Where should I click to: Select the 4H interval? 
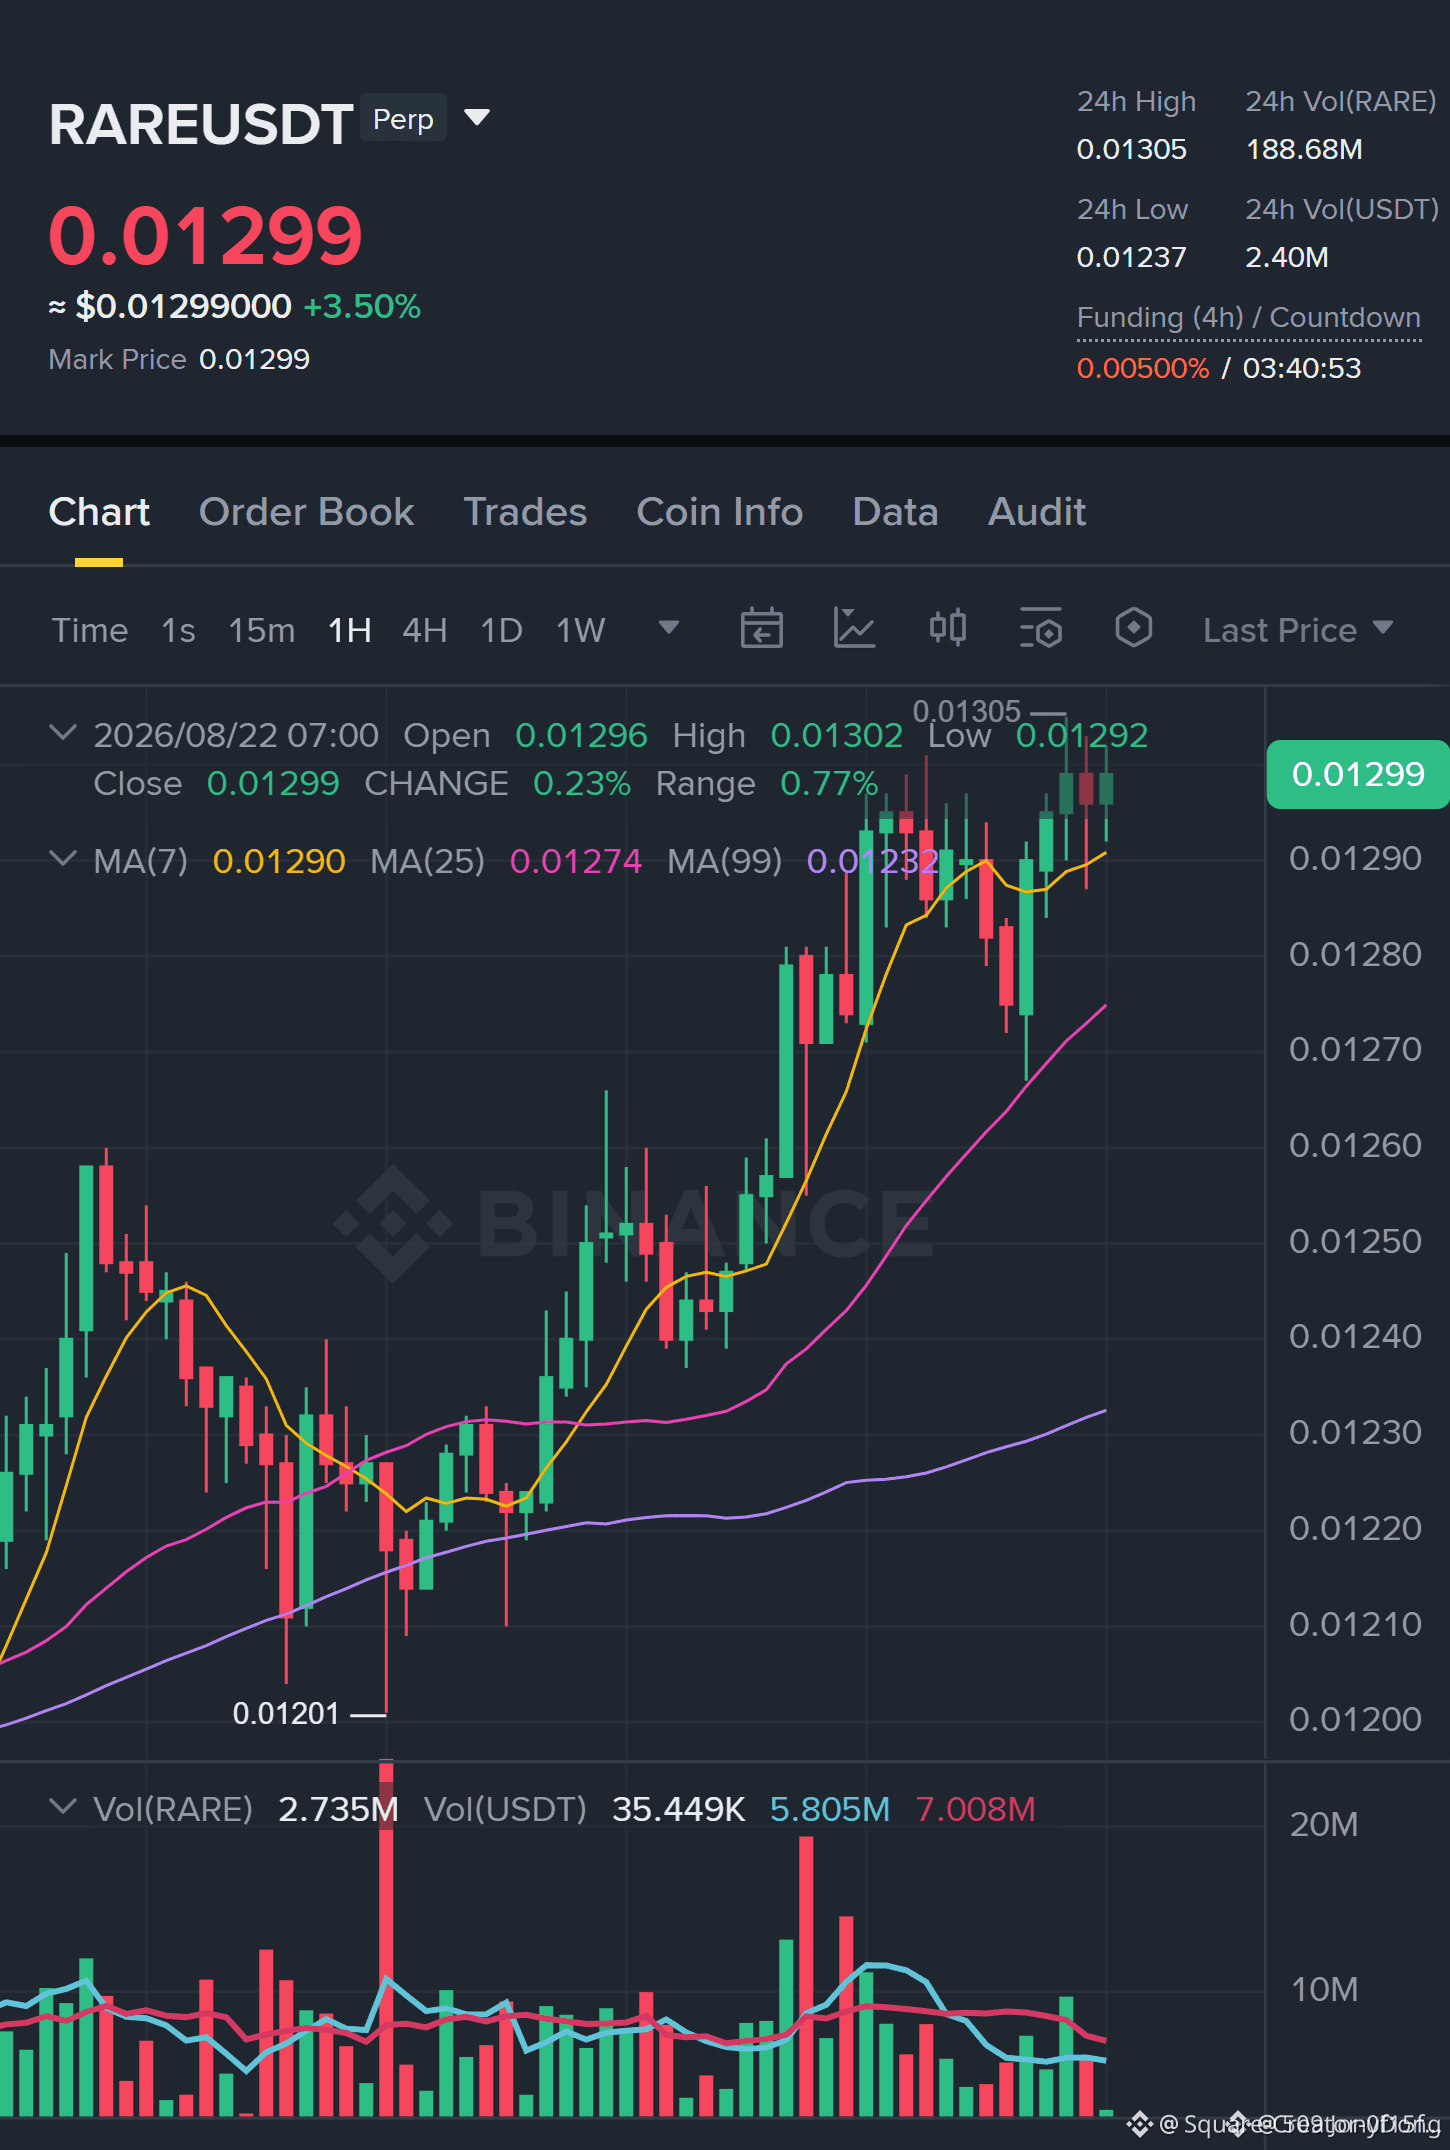click(425, 630)
